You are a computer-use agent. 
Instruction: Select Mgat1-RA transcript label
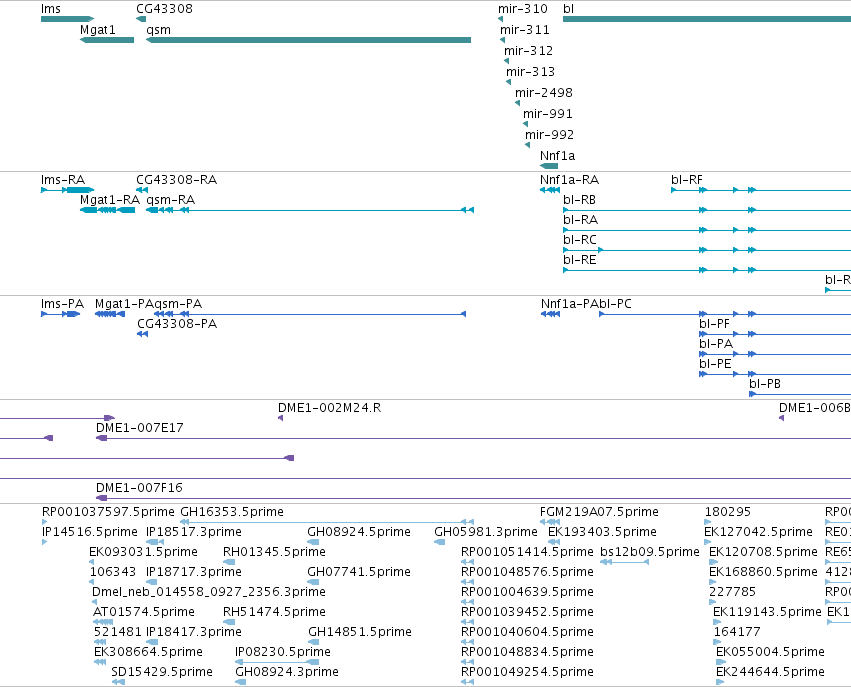click(x=110, y=200)
